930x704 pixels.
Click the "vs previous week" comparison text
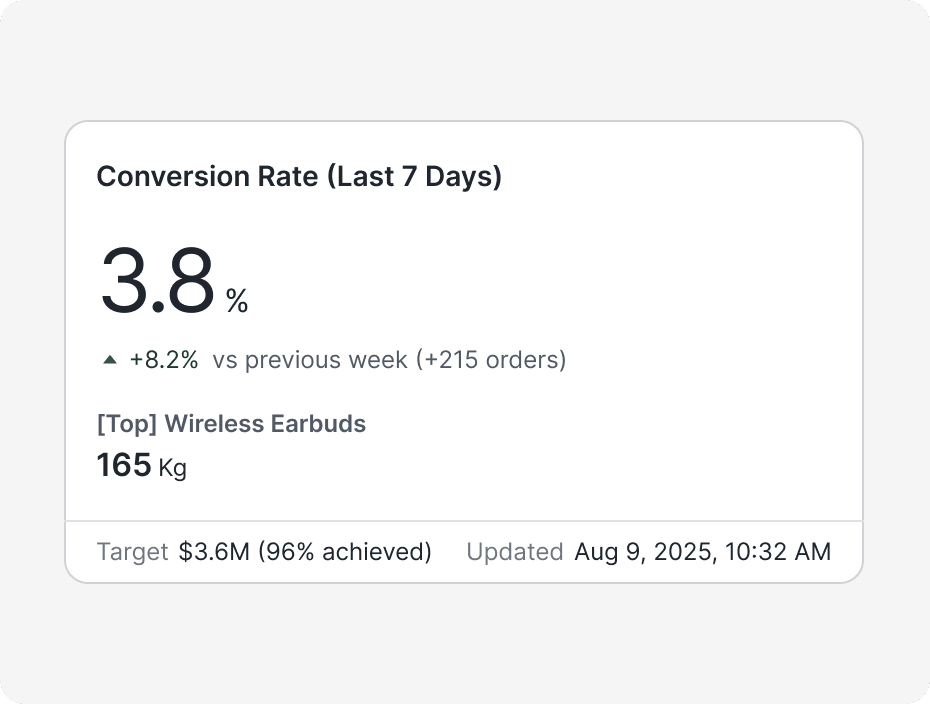click(x=310, y=360)
